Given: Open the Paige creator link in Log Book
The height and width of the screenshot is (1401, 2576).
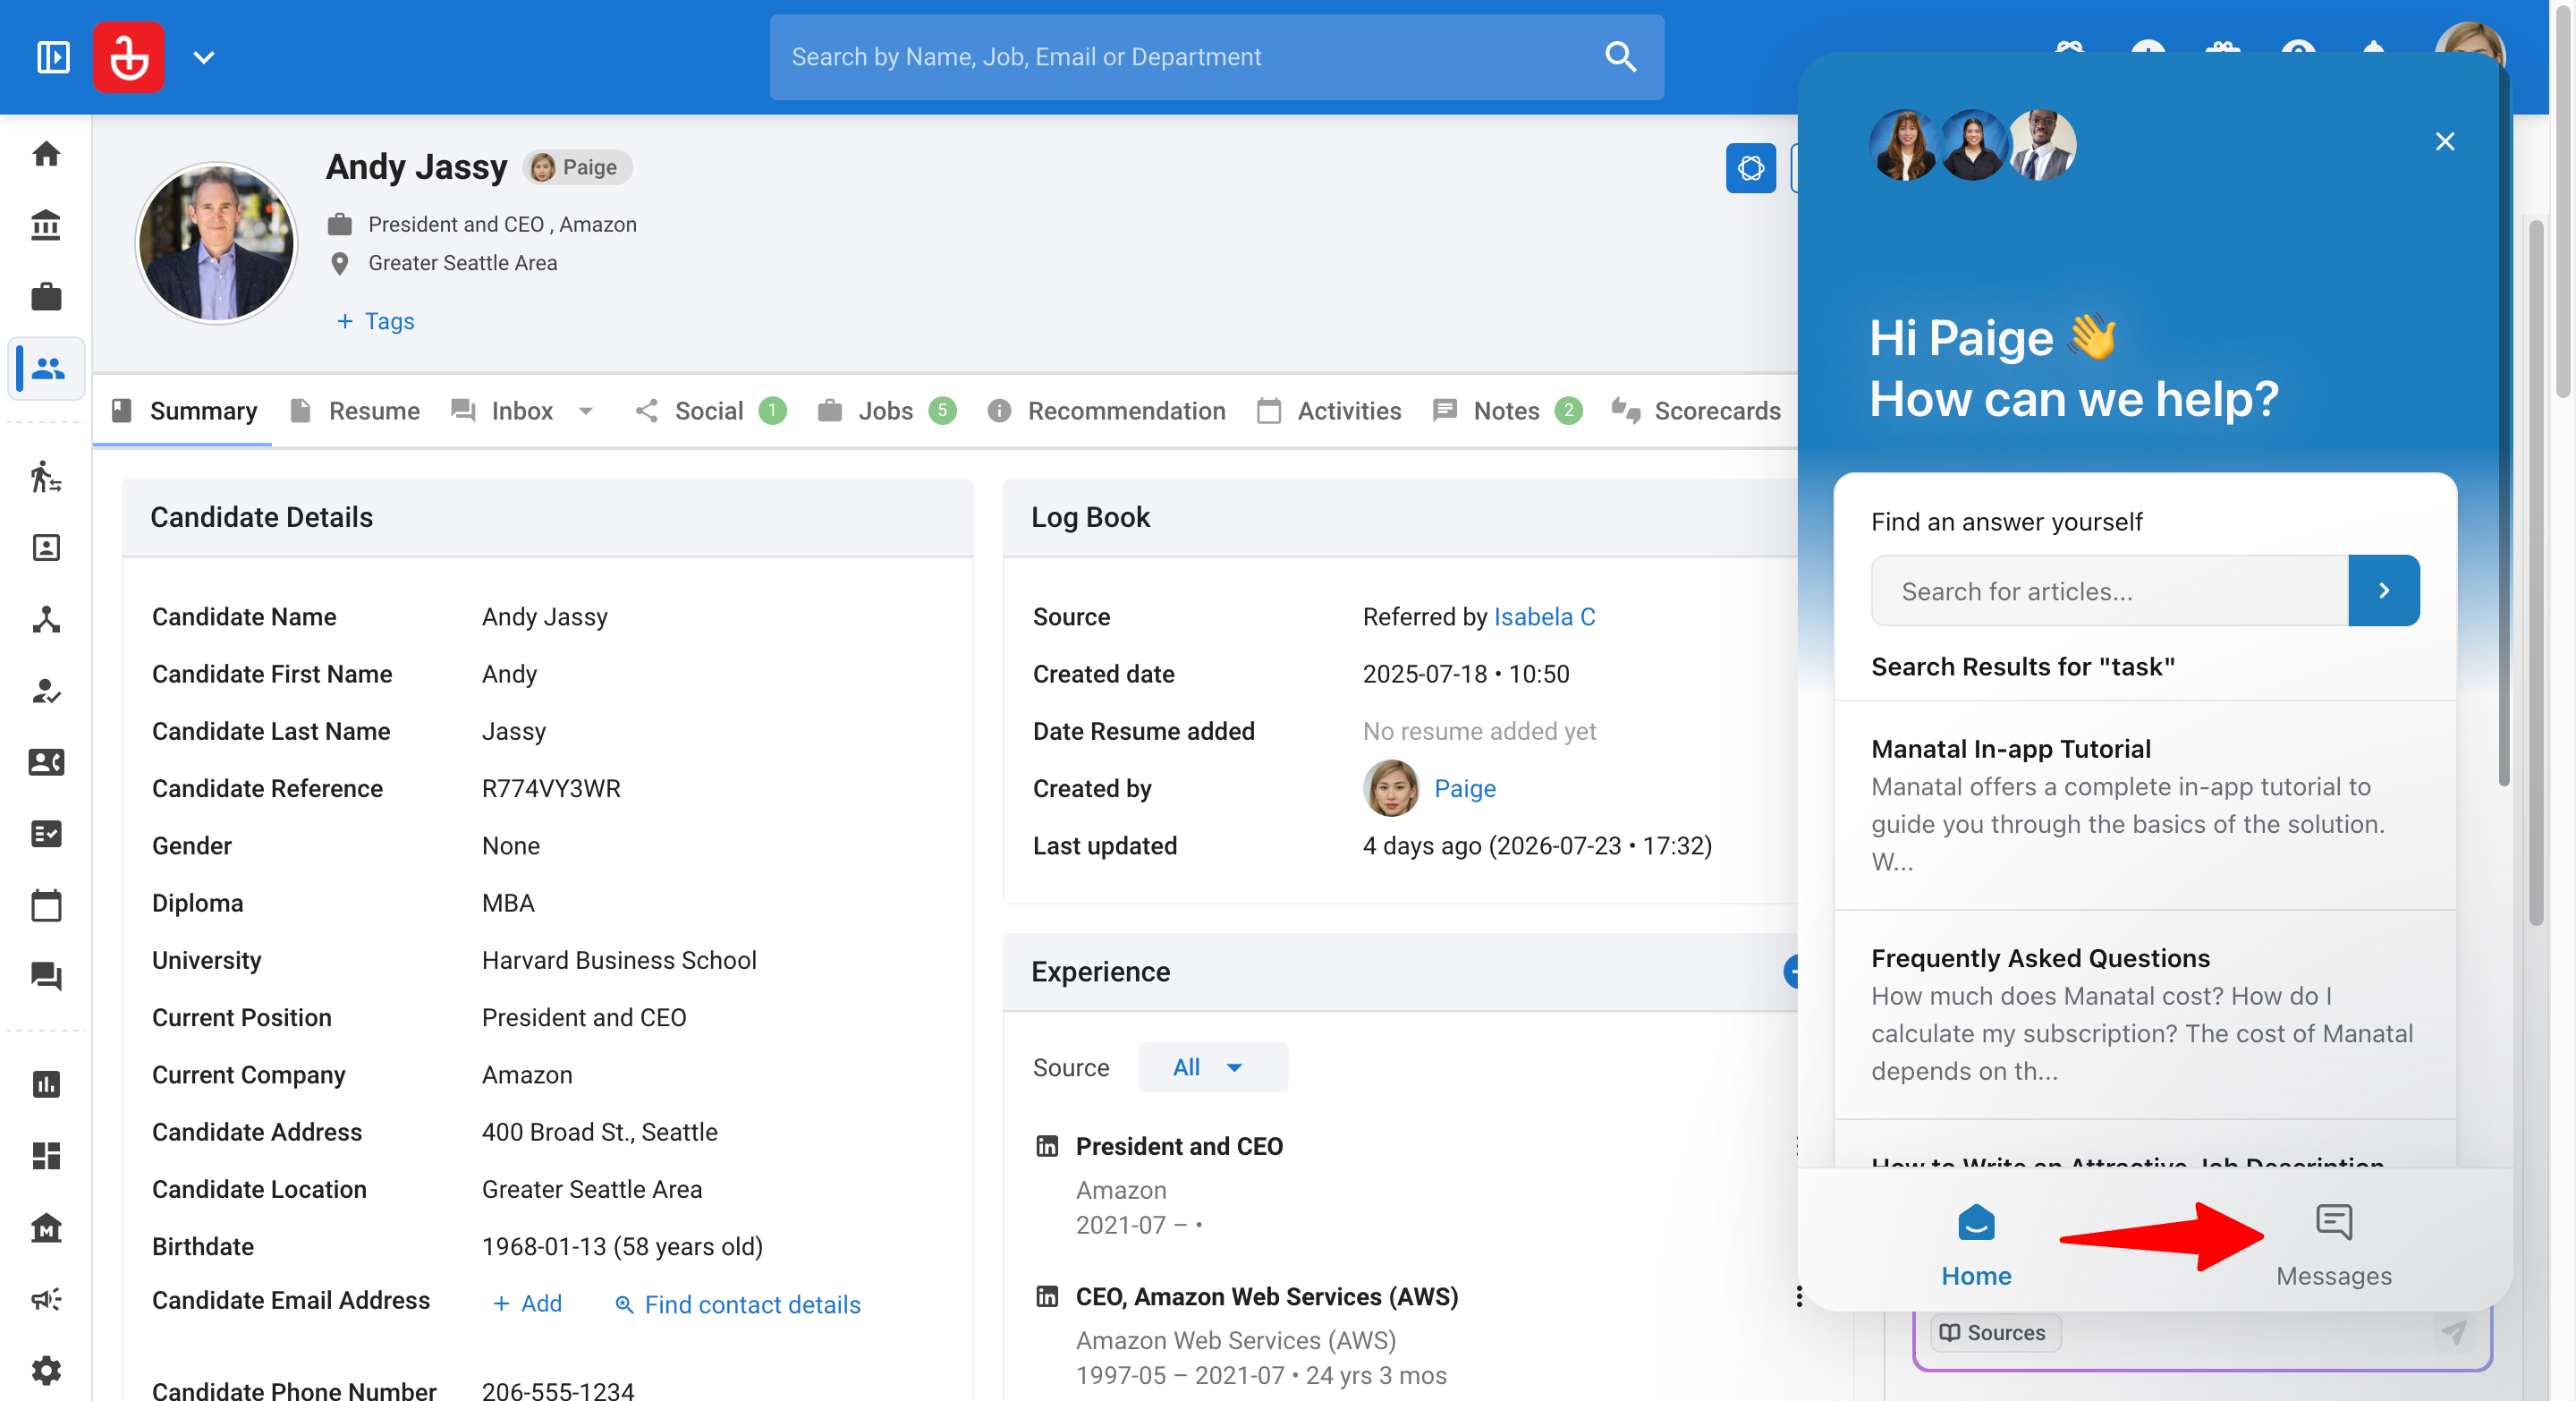Looking at the screenshot, I should pyautogui.click(x=1465, y=788).
